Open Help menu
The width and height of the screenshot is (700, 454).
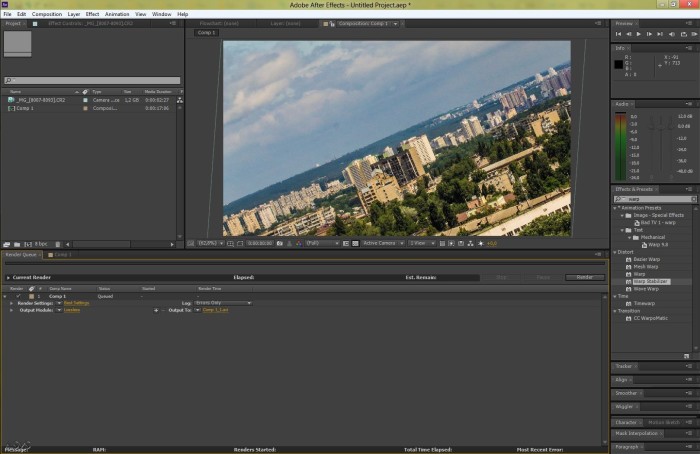pos(183,14)
